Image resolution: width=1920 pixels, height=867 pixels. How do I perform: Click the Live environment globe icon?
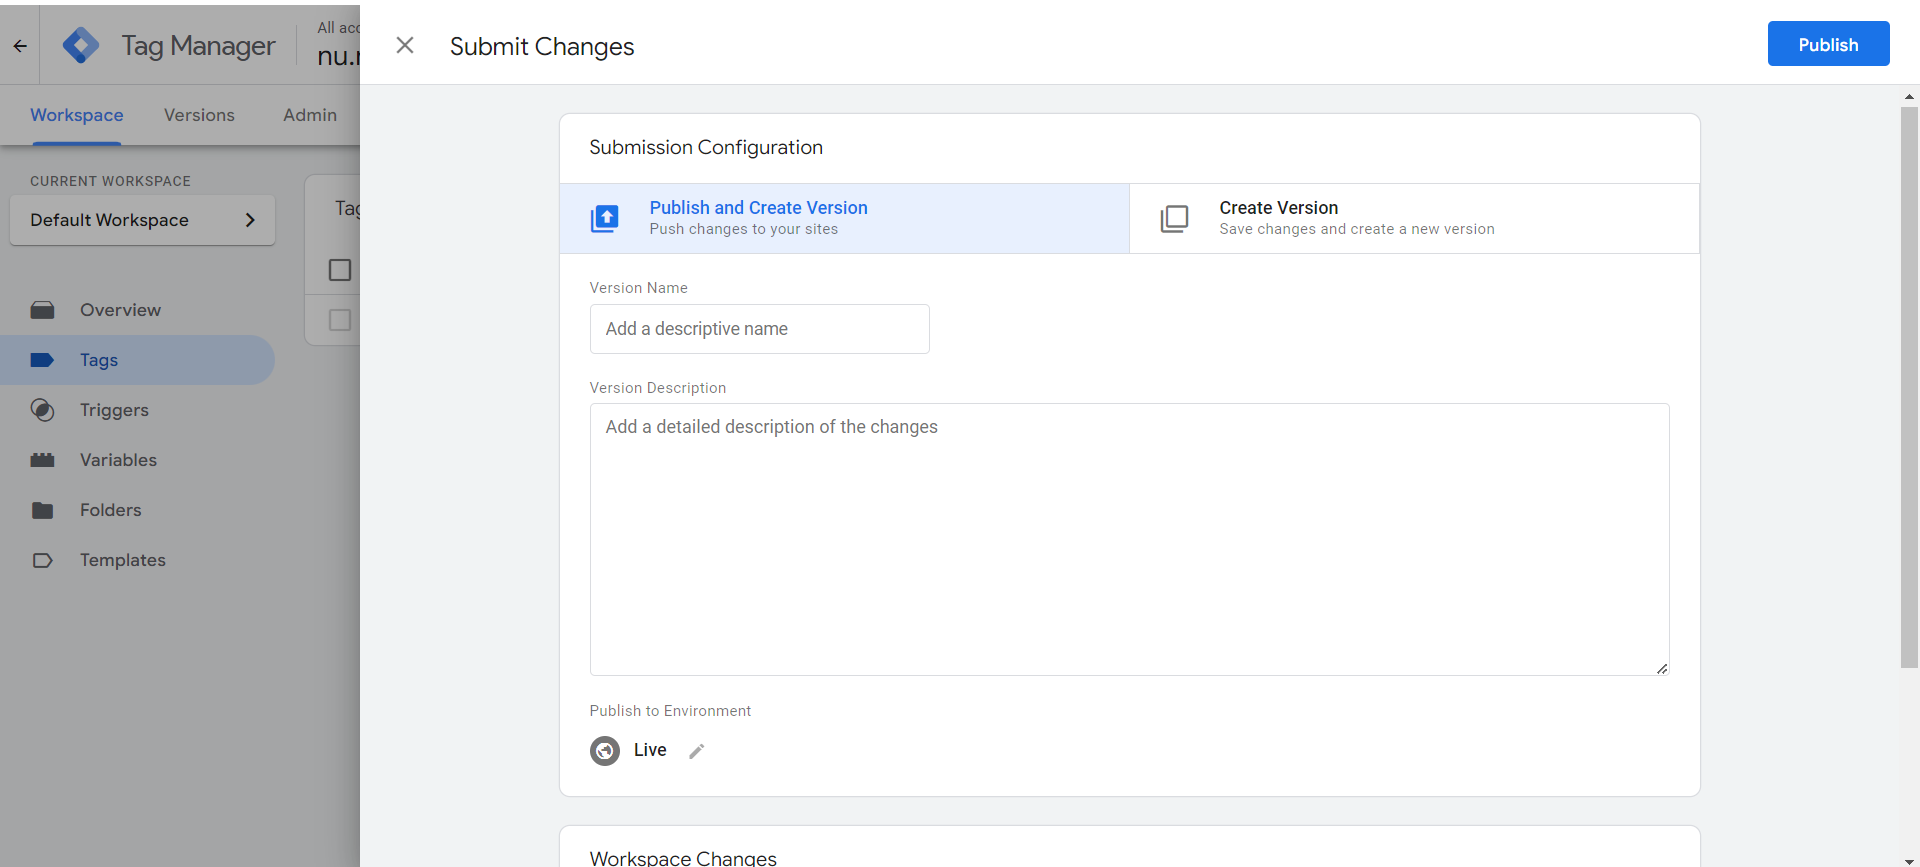click(605, 750)
